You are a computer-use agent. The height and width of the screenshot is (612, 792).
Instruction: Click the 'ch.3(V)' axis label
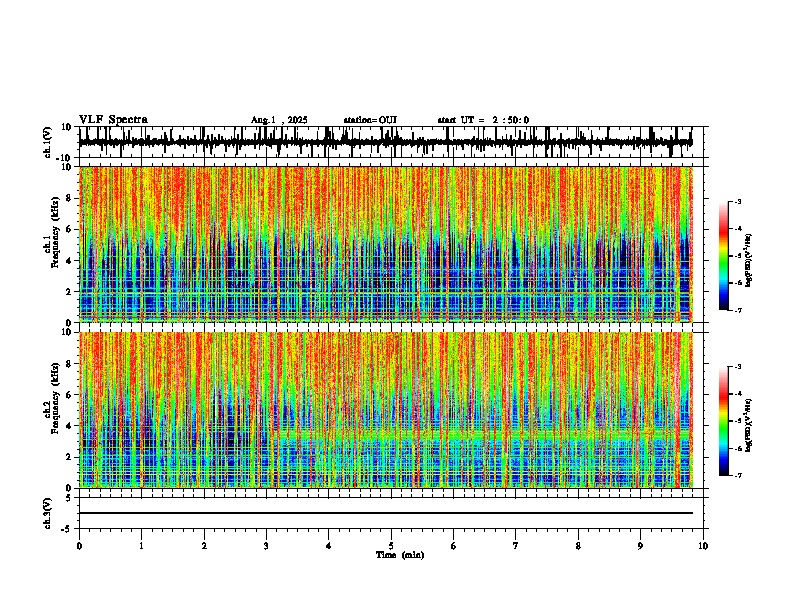[x=48, y=513]
